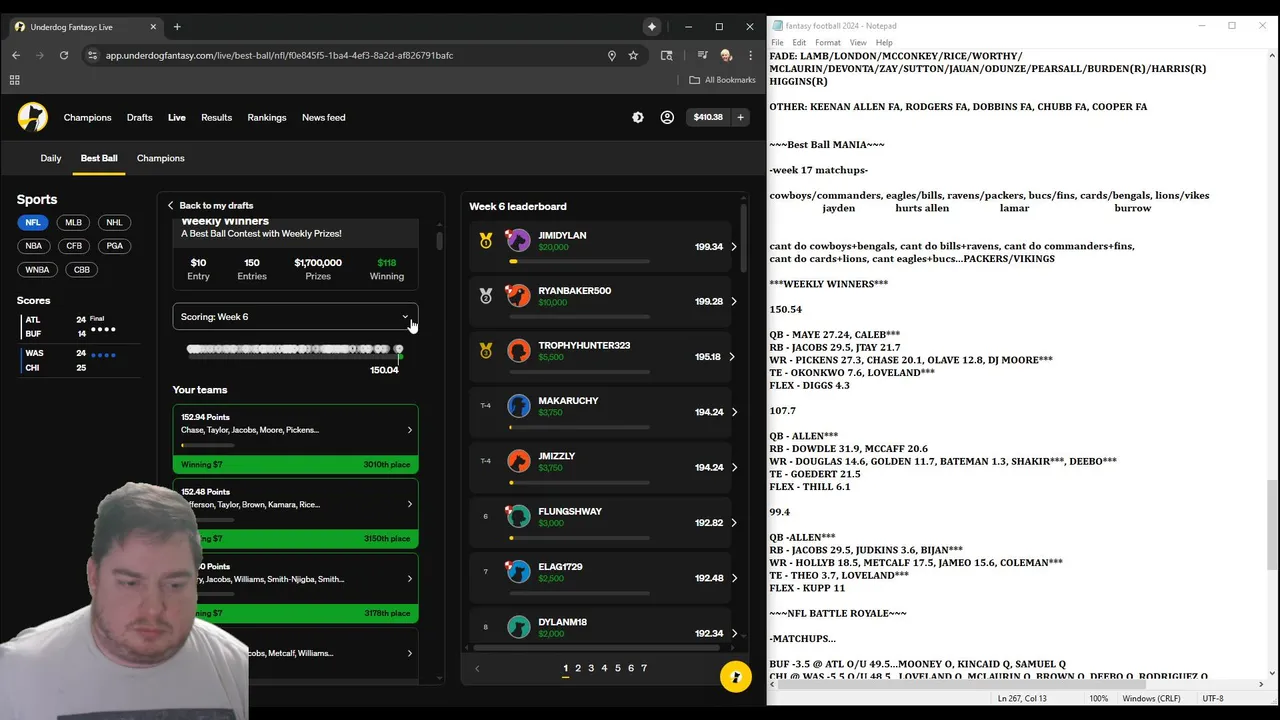Open Chrome three-dot menu
Viewport: 1280px width, 720px height.
click(x=750, y=55)
